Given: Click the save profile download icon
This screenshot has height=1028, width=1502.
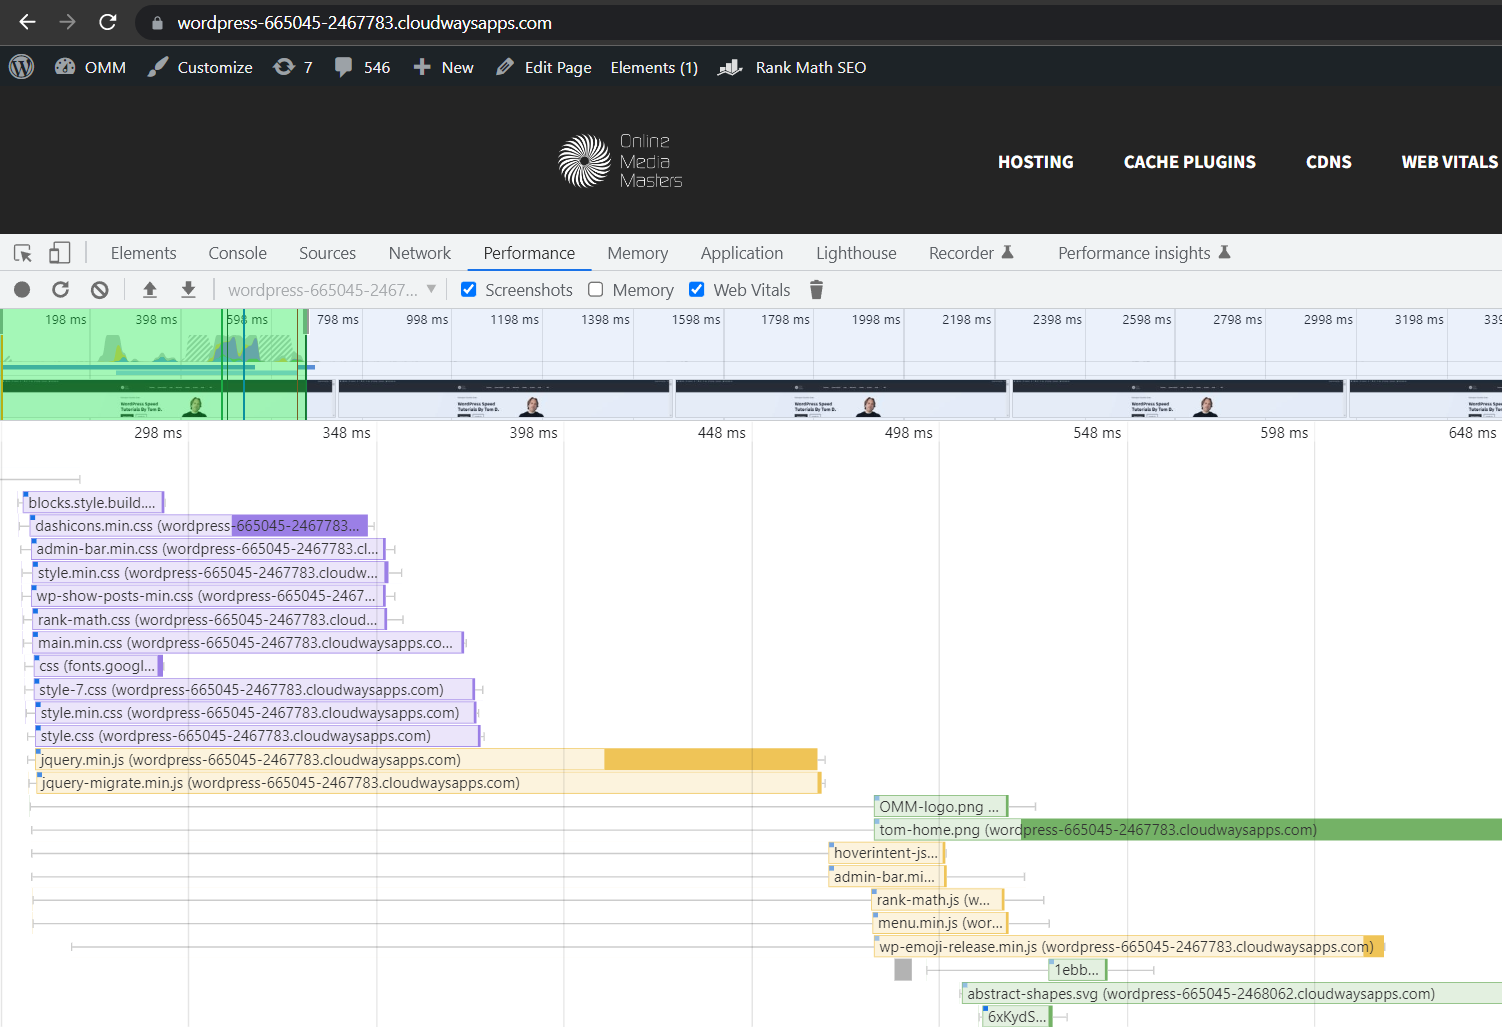Looking at the screenshot, I should pyautogui.click(x=188, y=290).
